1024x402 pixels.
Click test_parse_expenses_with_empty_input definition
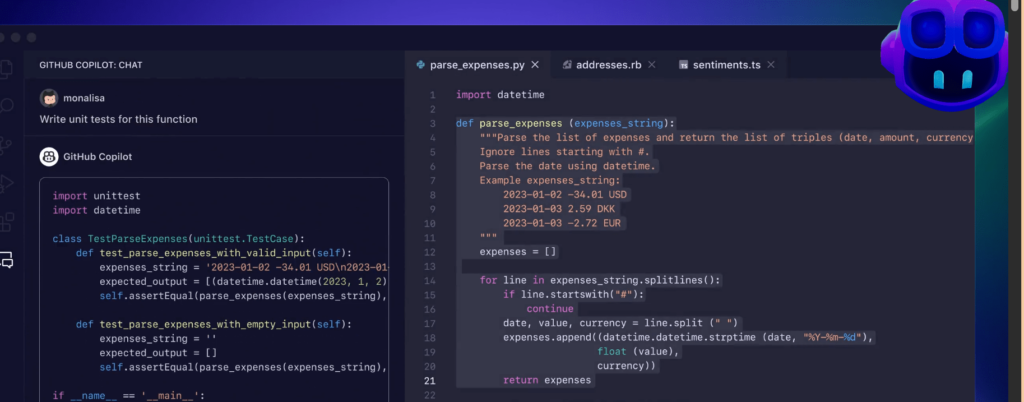214,324
